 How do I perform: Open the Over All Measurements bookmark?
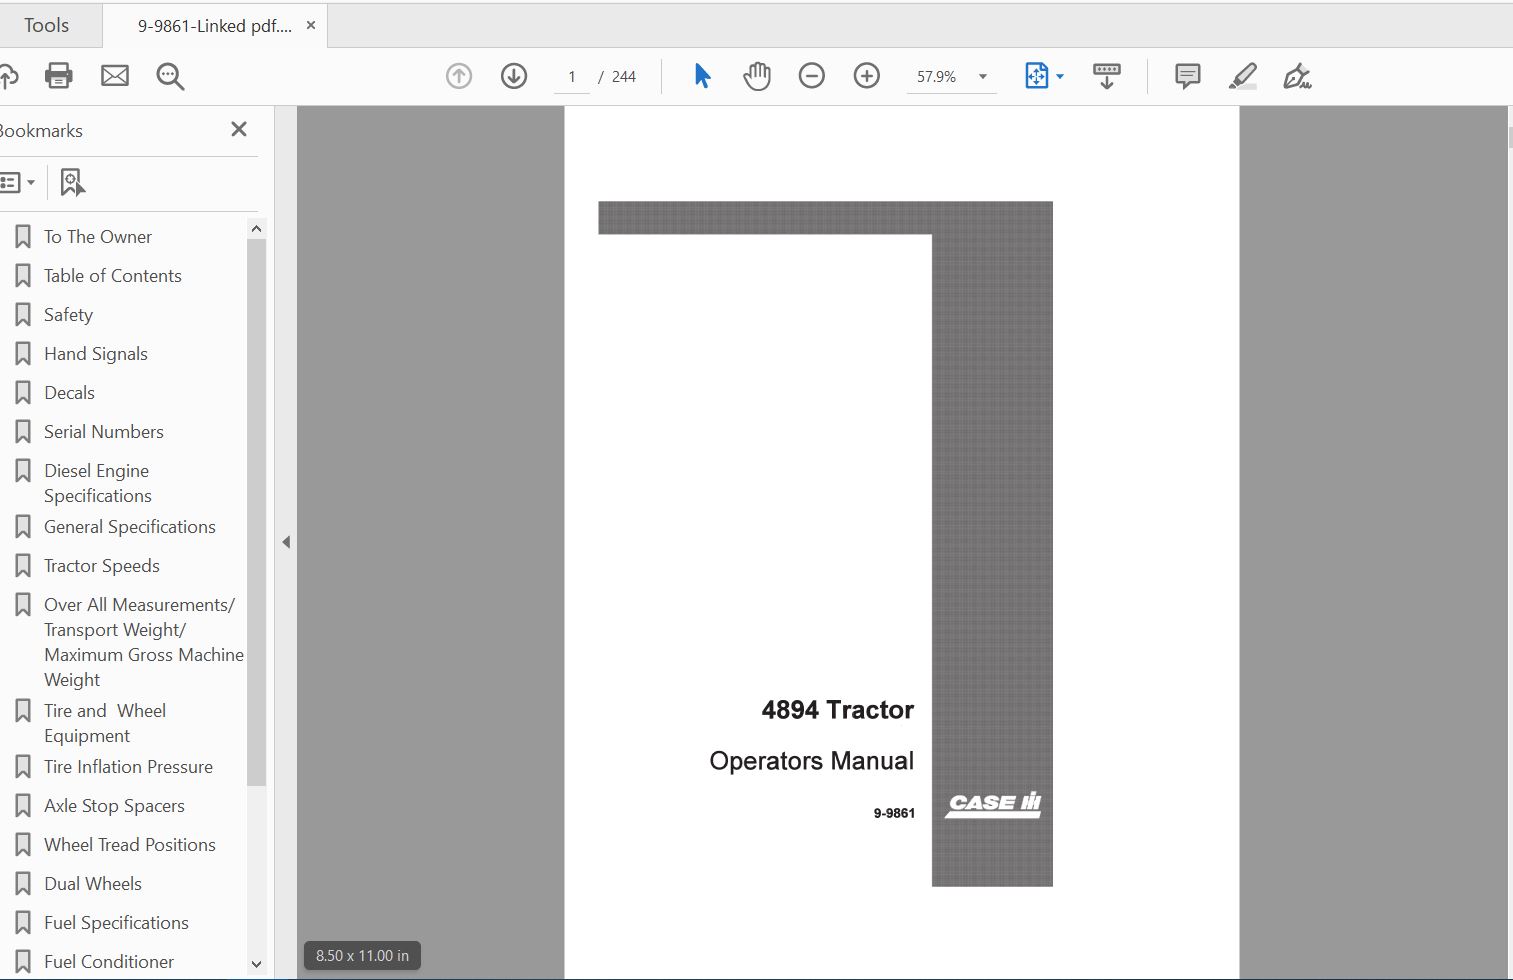click(144, 642)
